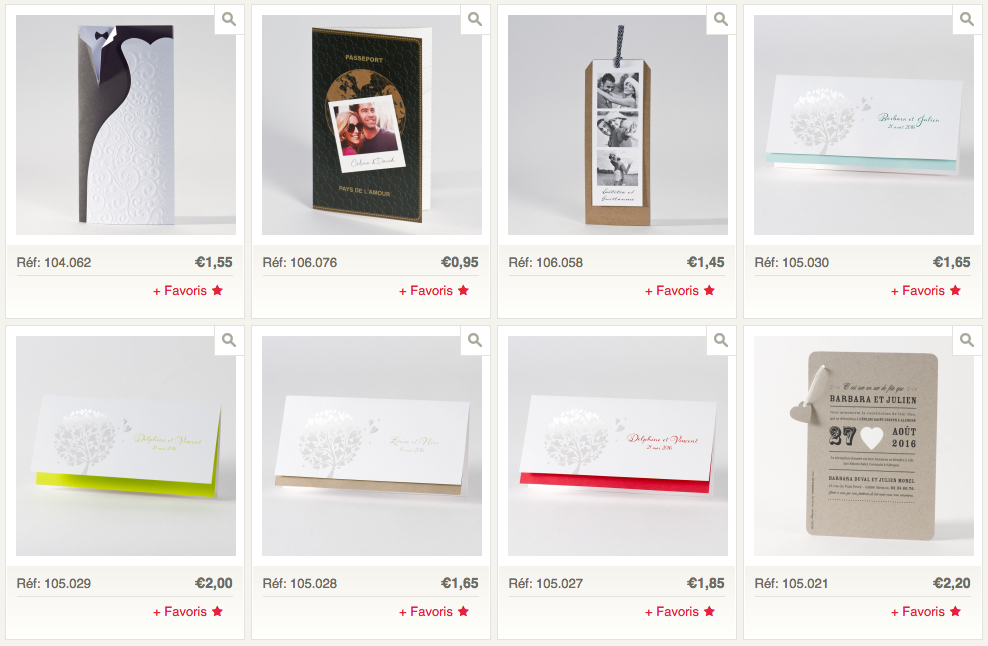
Task: Open the Passeport wedding card thumbnail
Action: tap(372, 125)
